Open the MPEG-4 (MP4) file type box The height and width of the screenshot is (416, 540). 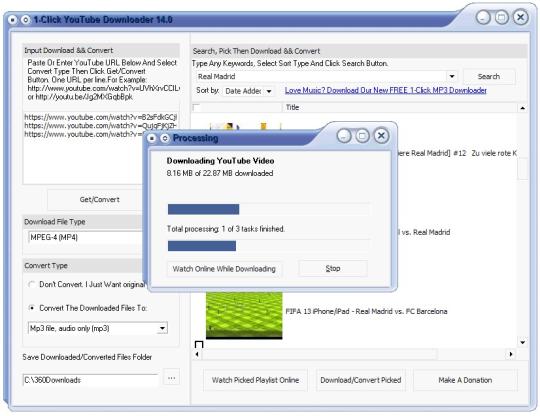(x=86, y=238)
